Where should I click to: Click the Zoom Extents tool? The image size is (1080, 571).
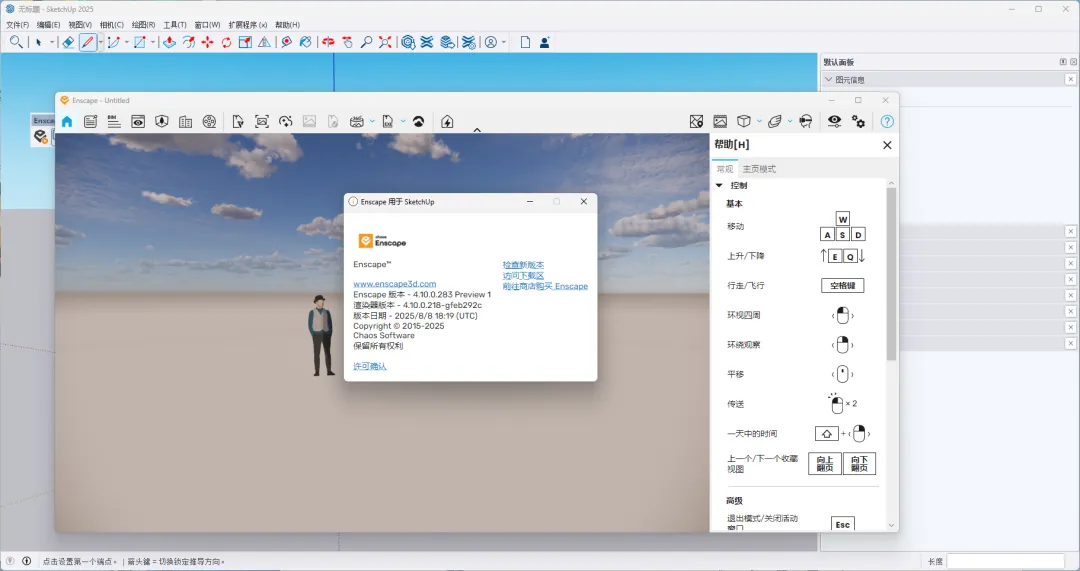point(385,42)
